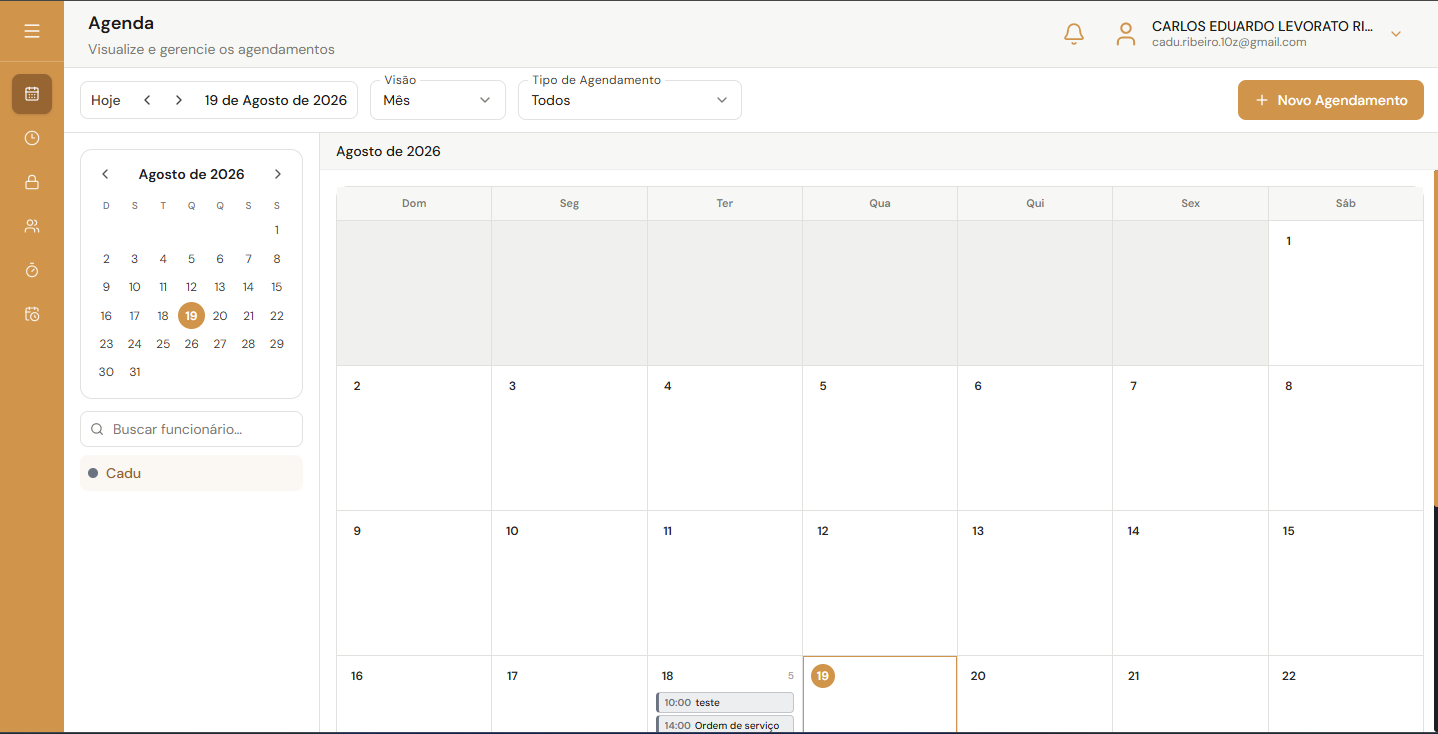
Task: Toggle the Cadu employee filter
Action: (x=191, y=473)
